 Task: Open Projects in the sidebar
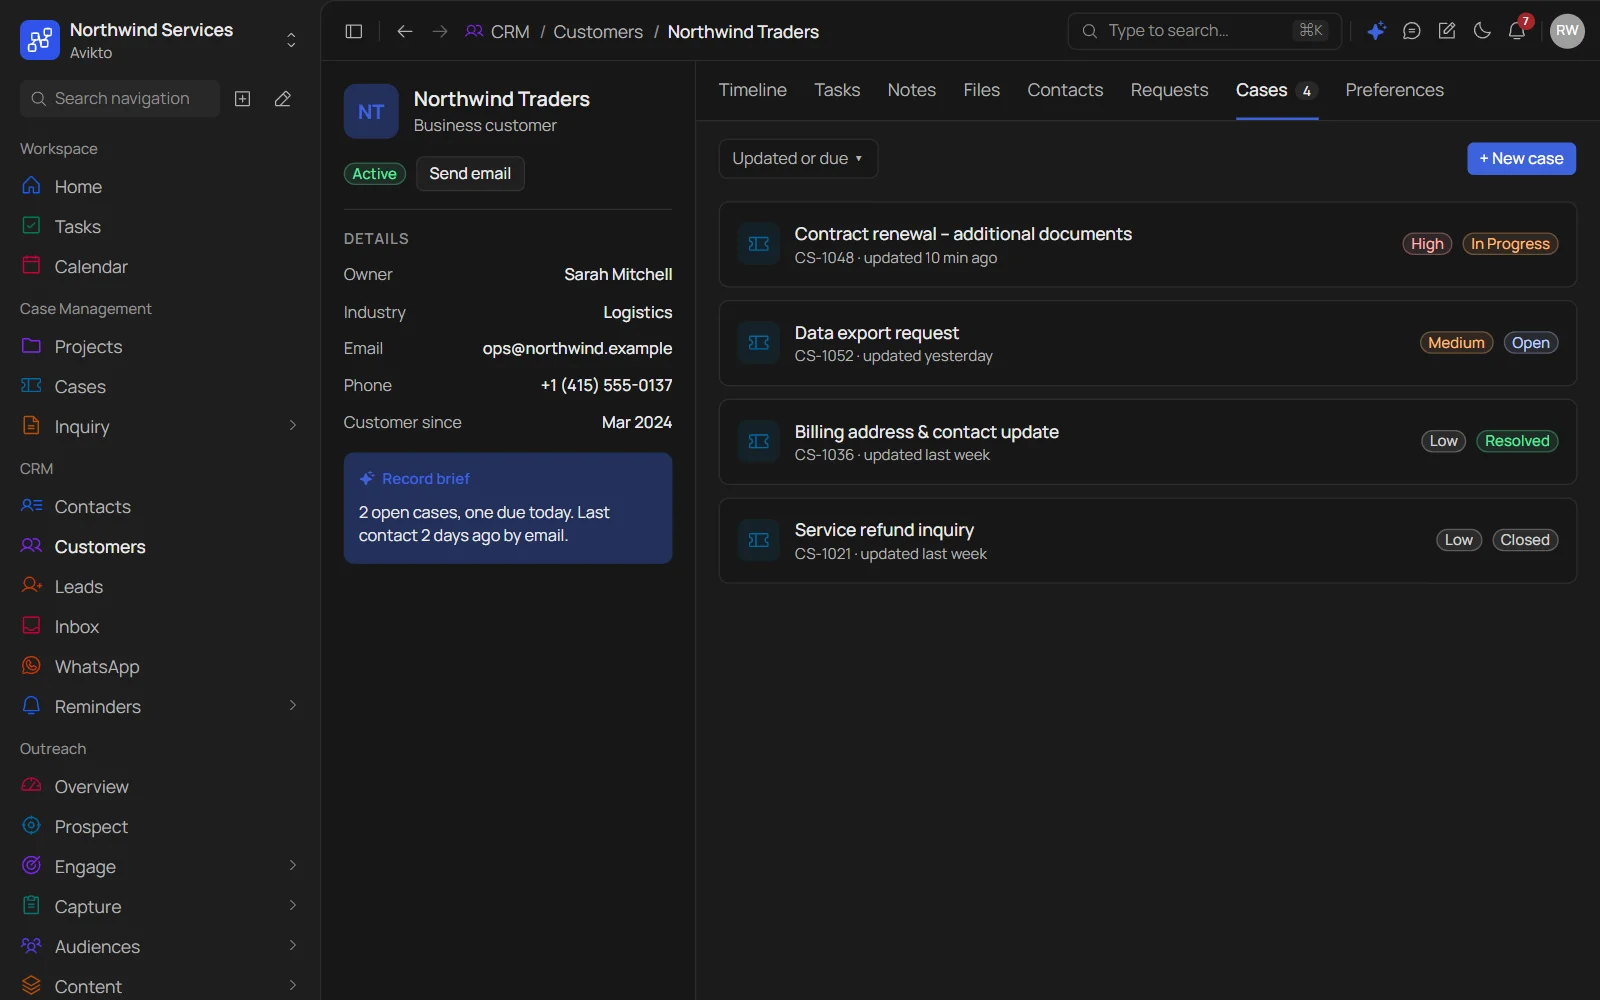pyautogui.click(x=160, y=347)
